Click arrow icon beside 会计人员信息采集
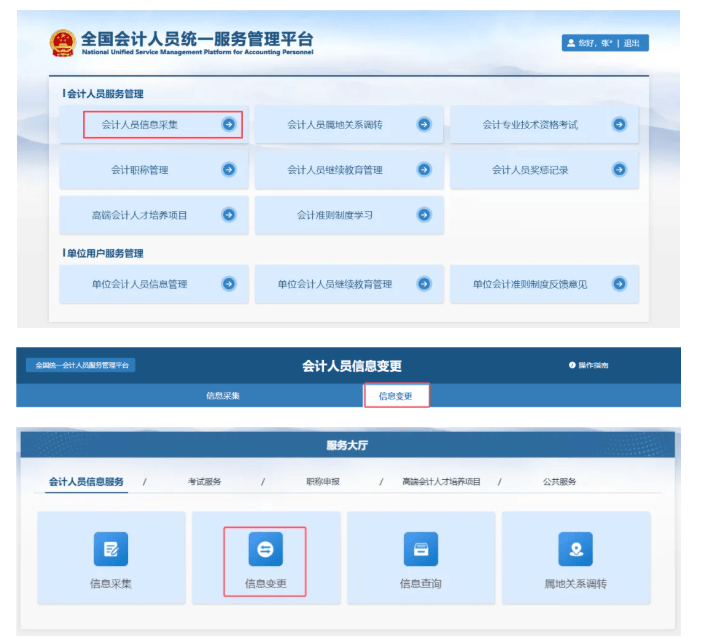The height and width of the screenshot is (643, 706). pos(229,125)
